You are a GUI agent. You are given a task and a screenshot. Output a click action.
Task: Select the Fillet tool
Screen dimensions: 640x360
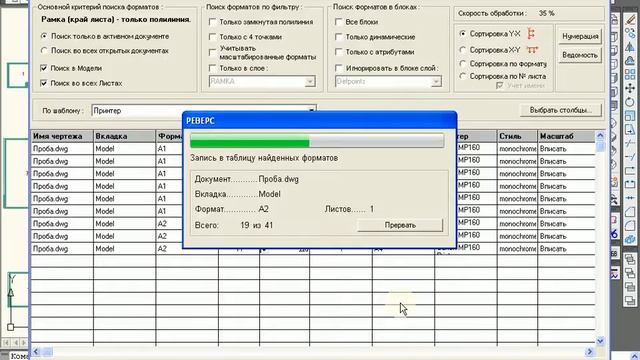point(630,225)
